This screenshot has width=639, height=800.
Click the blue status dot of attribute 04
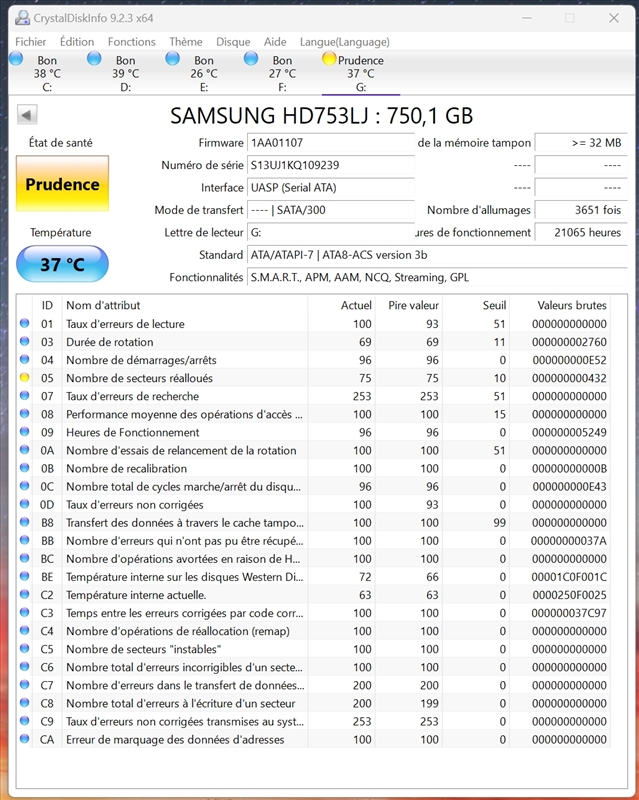tap(24, 359)
